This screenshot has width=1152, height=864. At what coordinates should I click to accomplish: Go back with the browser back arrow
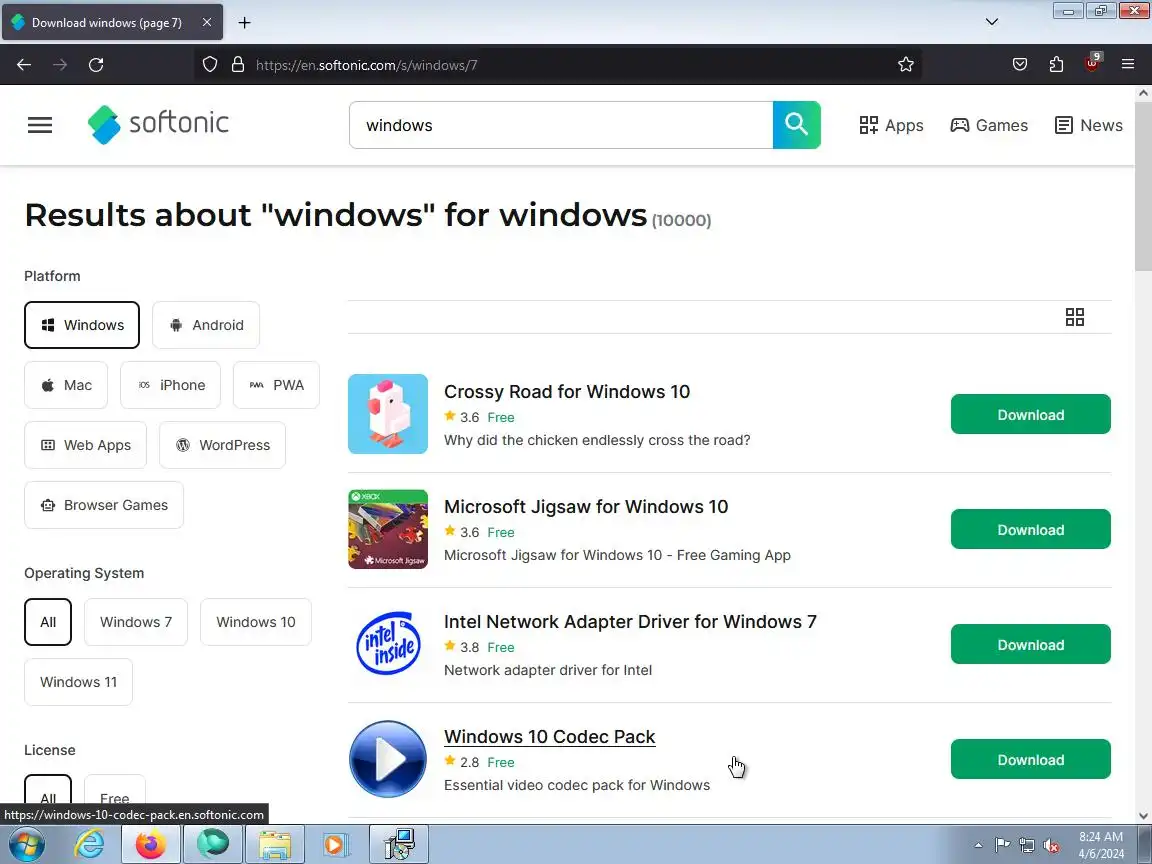(24, 65)
